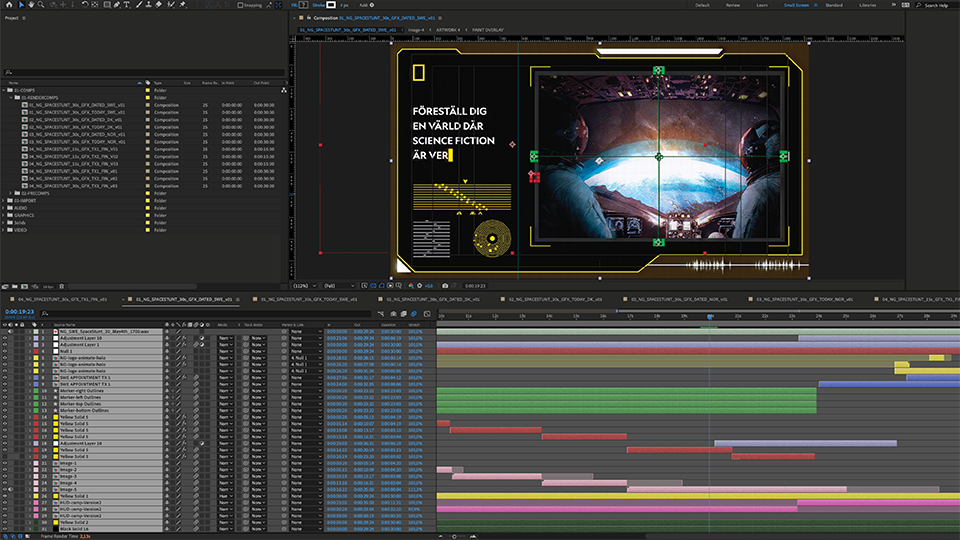Switch to 02_NG_SPACESTUNT_30s_GFX_DATED_DK_v01 timeline tab
Viewport: 960px width, 540px height.
pos(433,299)
